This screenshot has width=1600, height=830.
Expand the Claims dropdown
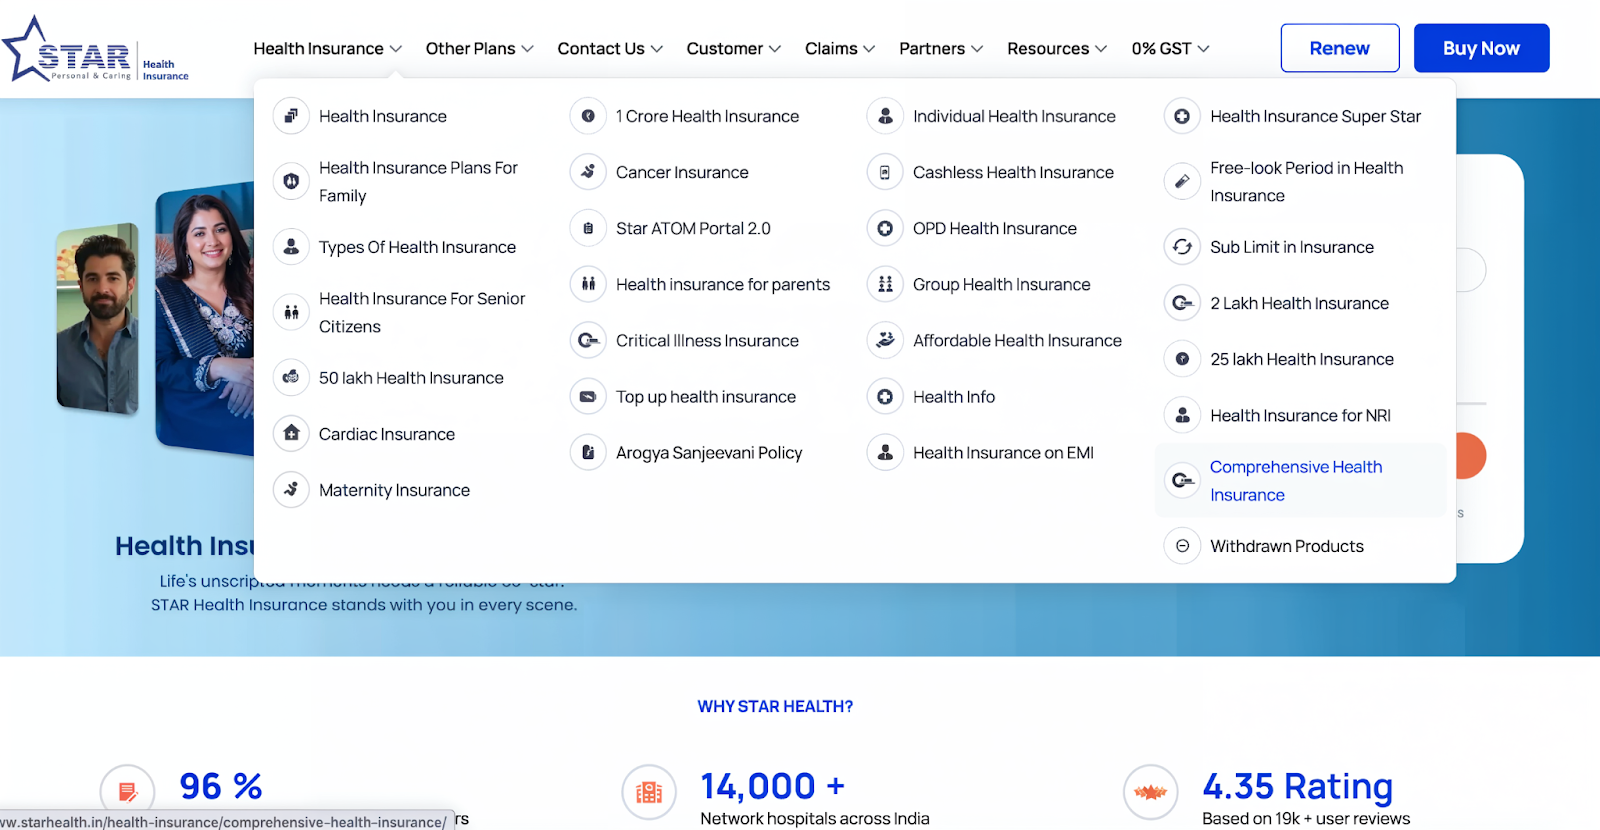click(840, 48)
